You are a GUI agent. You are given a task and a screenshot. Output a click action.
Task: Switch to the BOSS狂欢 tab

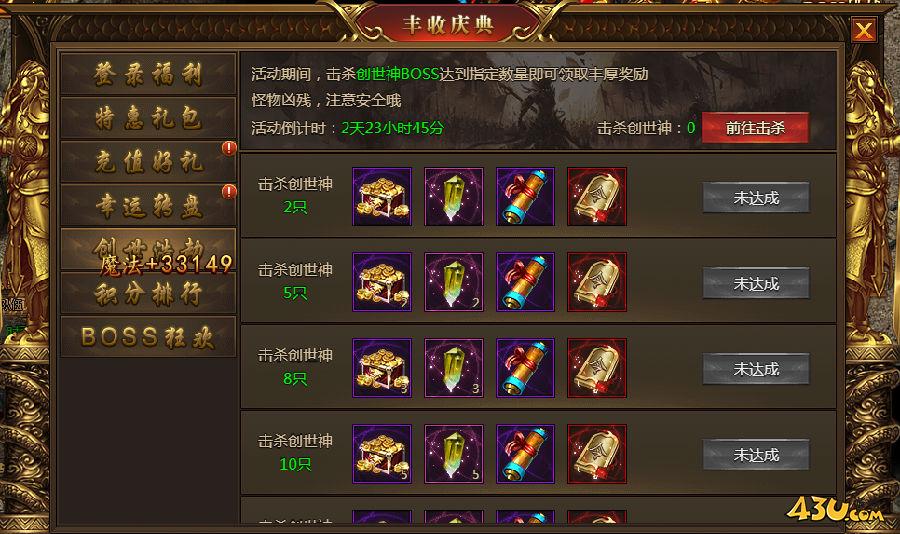(148, 337)
